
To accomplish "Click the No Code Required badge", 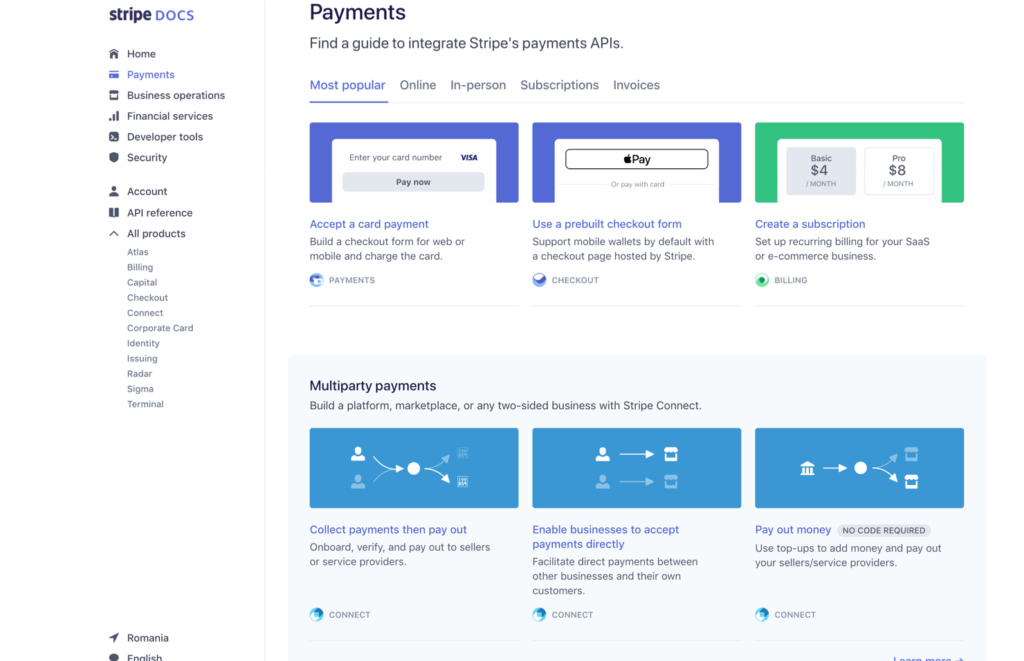I will tap(884, 530).
